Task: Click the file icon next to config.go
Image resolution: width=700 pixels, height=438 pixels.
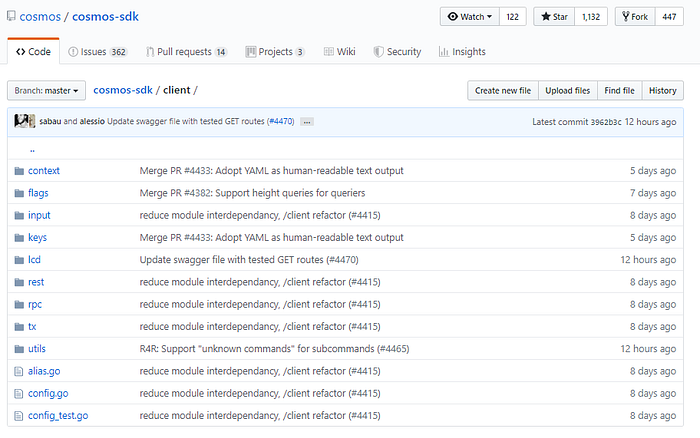Action: click(x=18, y=394)
